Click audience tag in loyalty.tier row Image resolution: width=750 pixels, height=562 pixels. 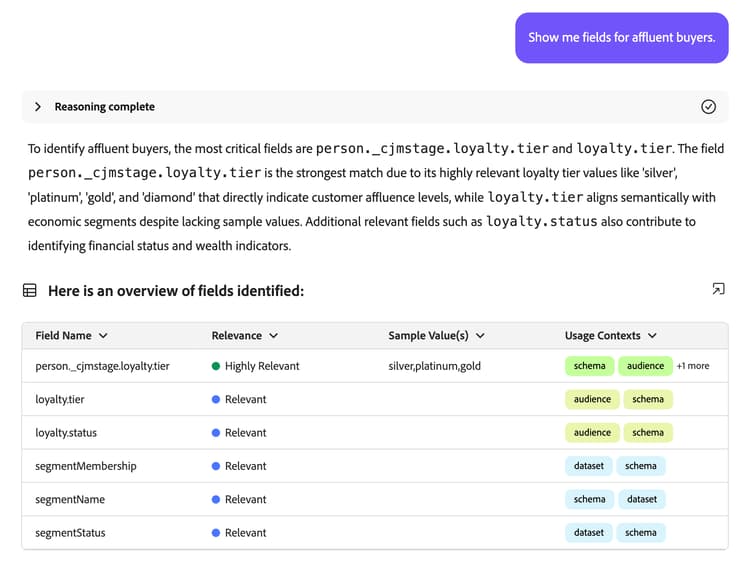592,399
